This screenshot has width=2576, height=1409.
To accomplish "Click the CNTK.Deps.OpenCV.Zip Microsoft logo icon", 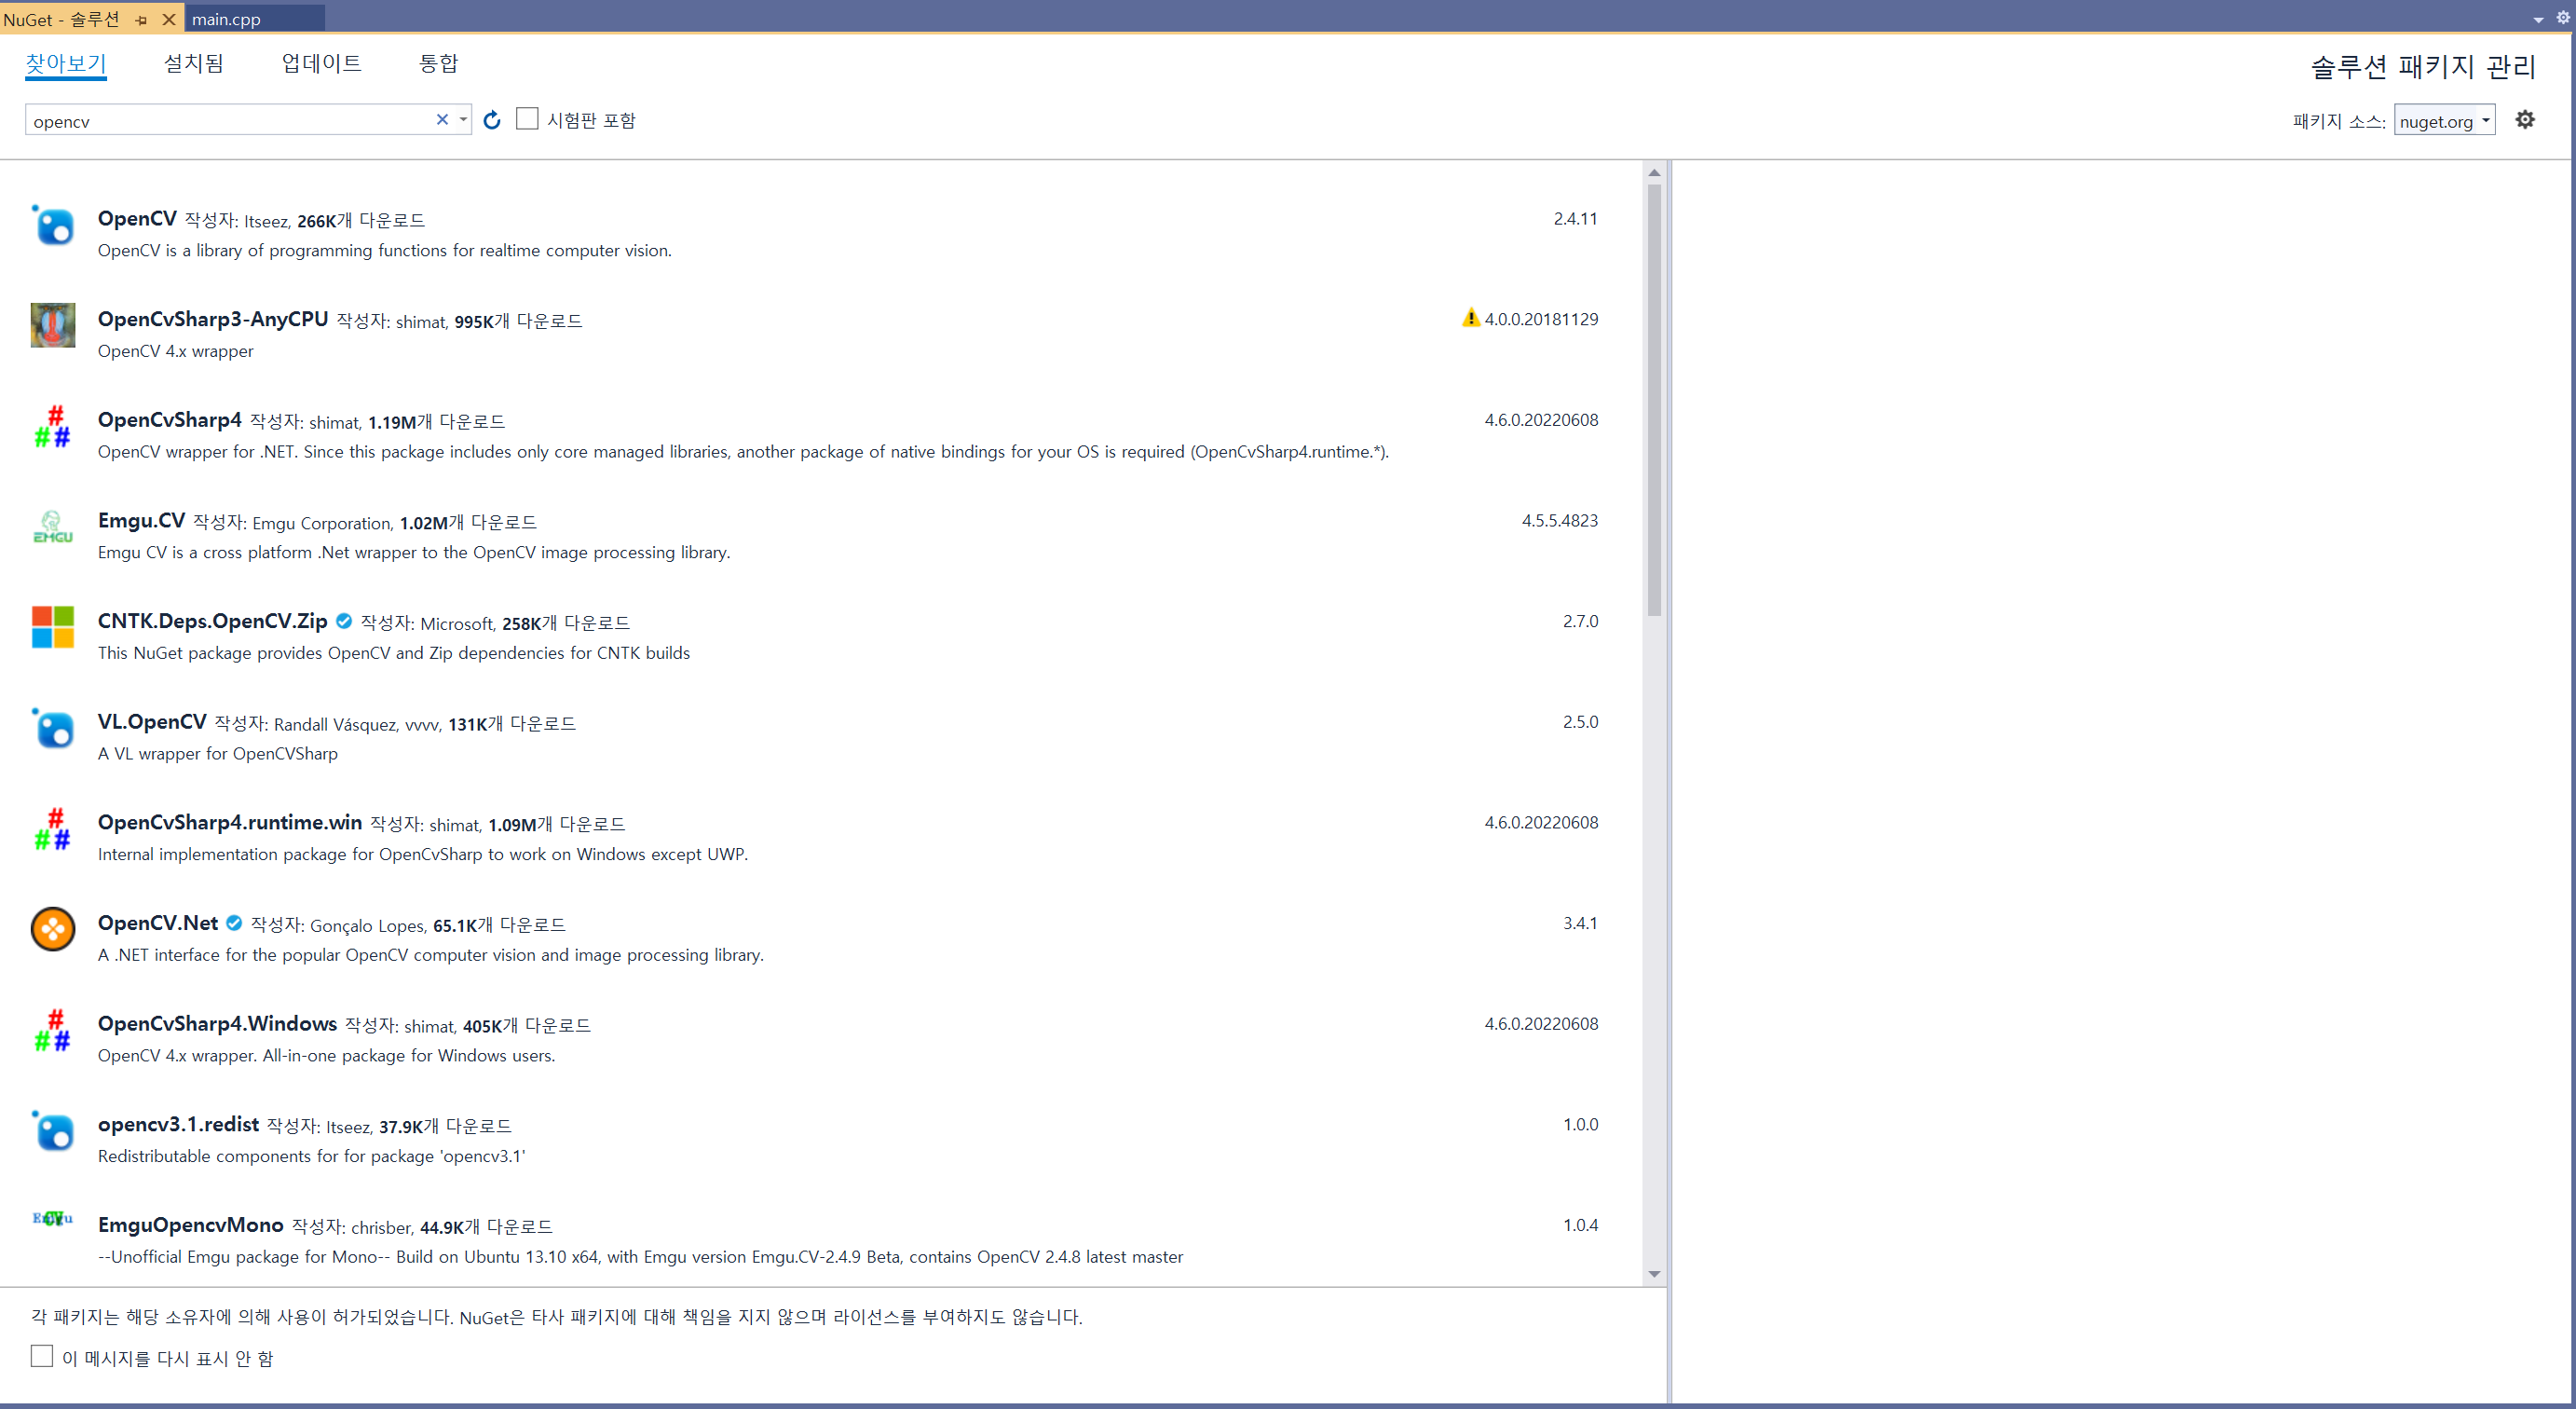I will point(52,628).
